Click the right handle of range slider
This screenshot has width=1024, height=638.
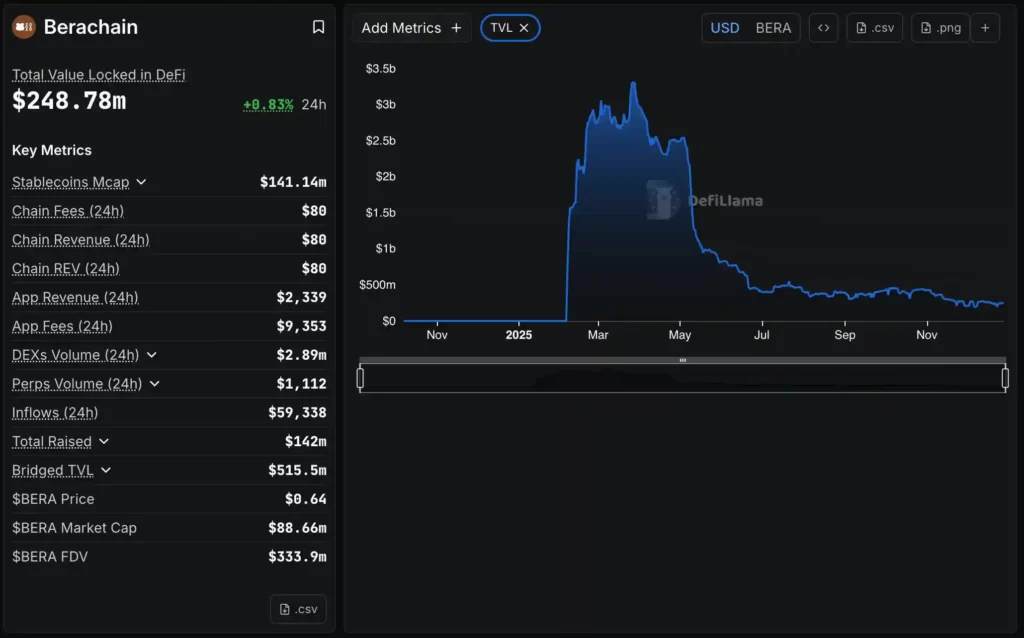pyautogui.click(x=1005, y=378)
